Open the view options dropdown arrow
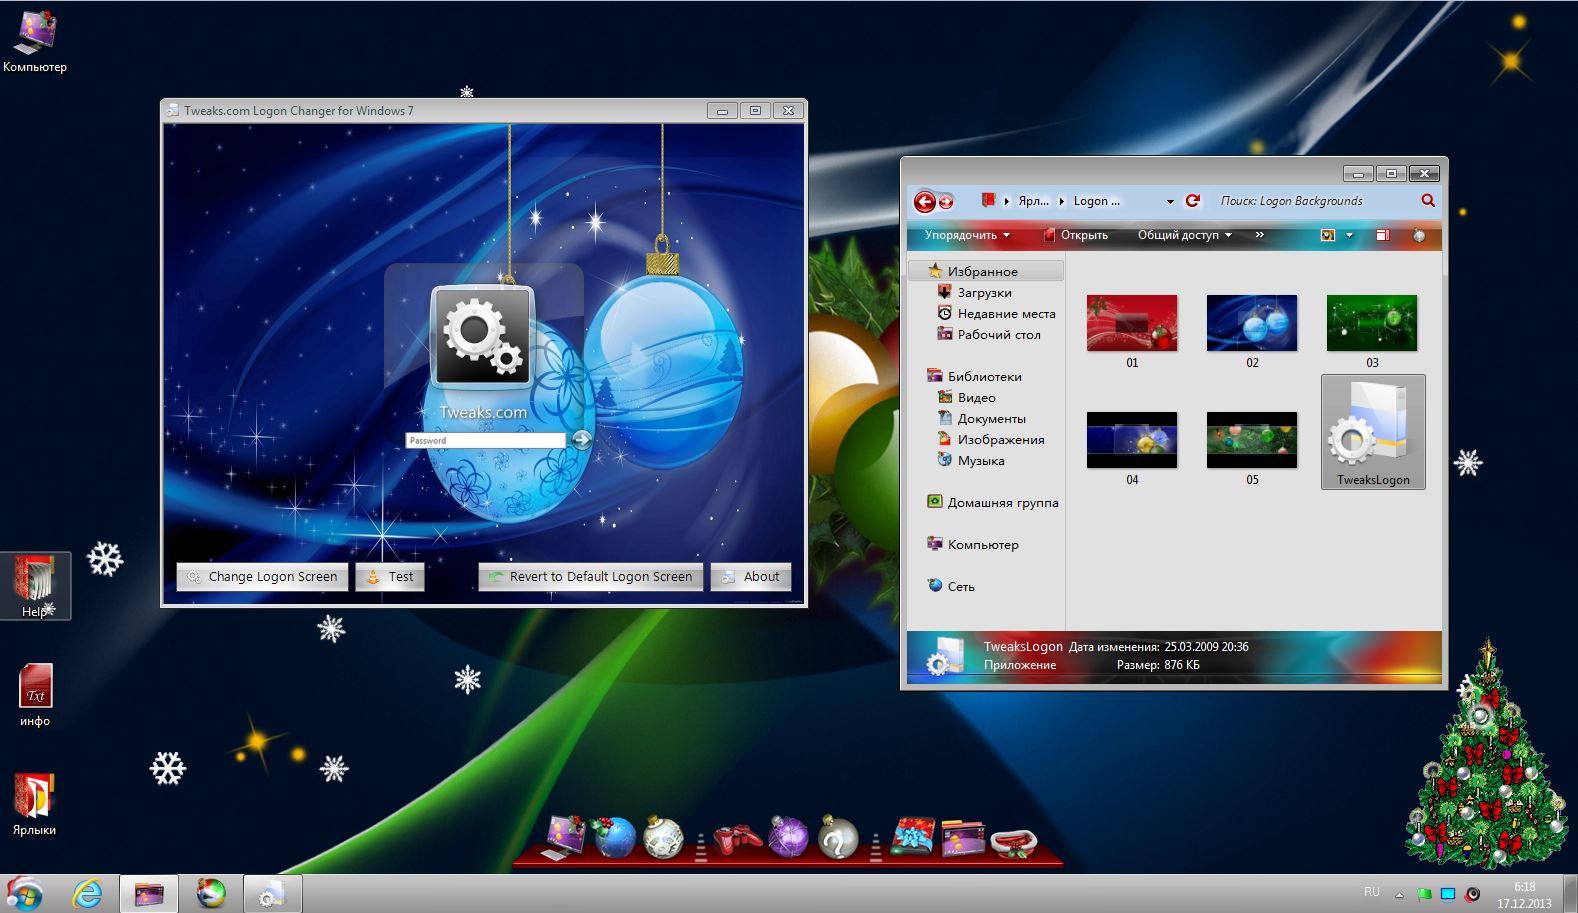The height and width of the screenshot is (913, 1578). 1349,235
